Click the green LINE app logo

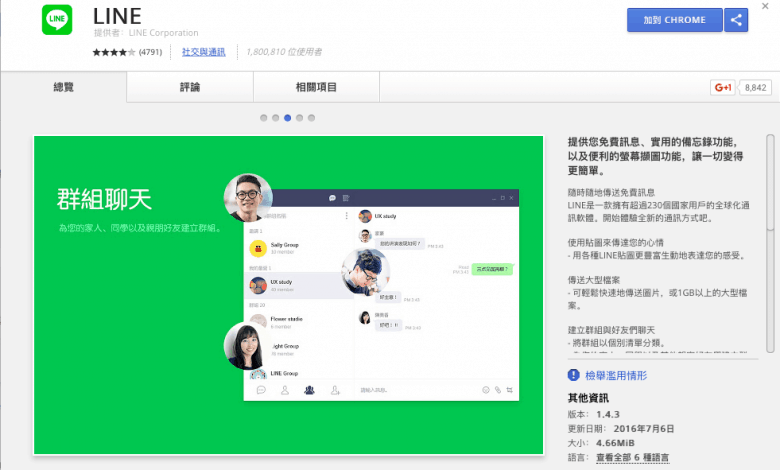(x=57, y=19)
